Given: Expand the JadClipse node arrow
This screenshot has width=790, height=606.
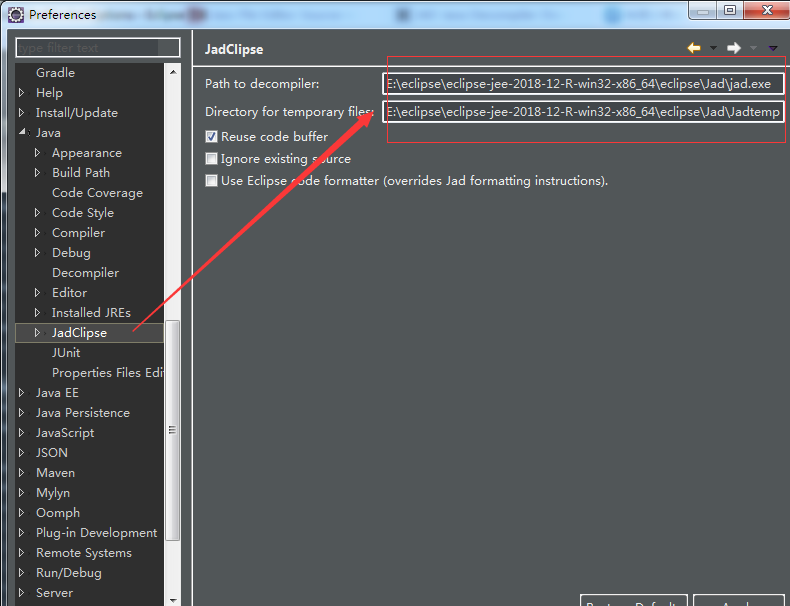Looking at the screenshot, I should click(37, 332).
